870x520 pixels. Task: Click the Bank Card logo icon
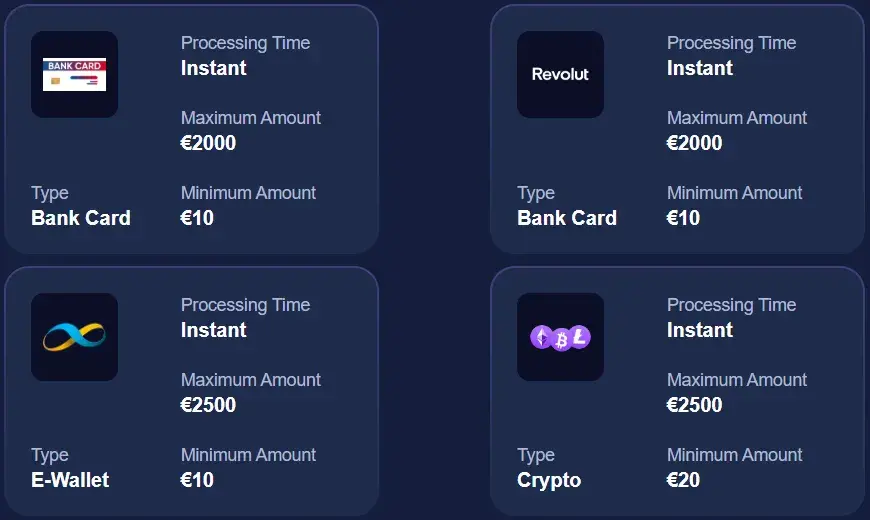(74, 74)
